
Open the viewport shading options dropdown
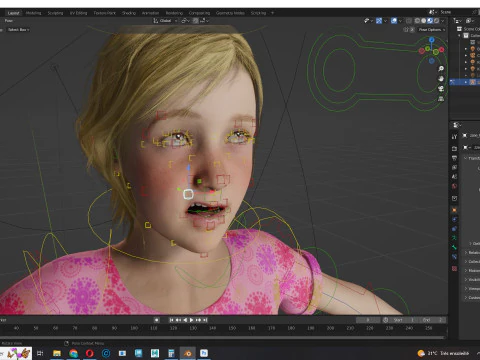click(x=443, y=21)
